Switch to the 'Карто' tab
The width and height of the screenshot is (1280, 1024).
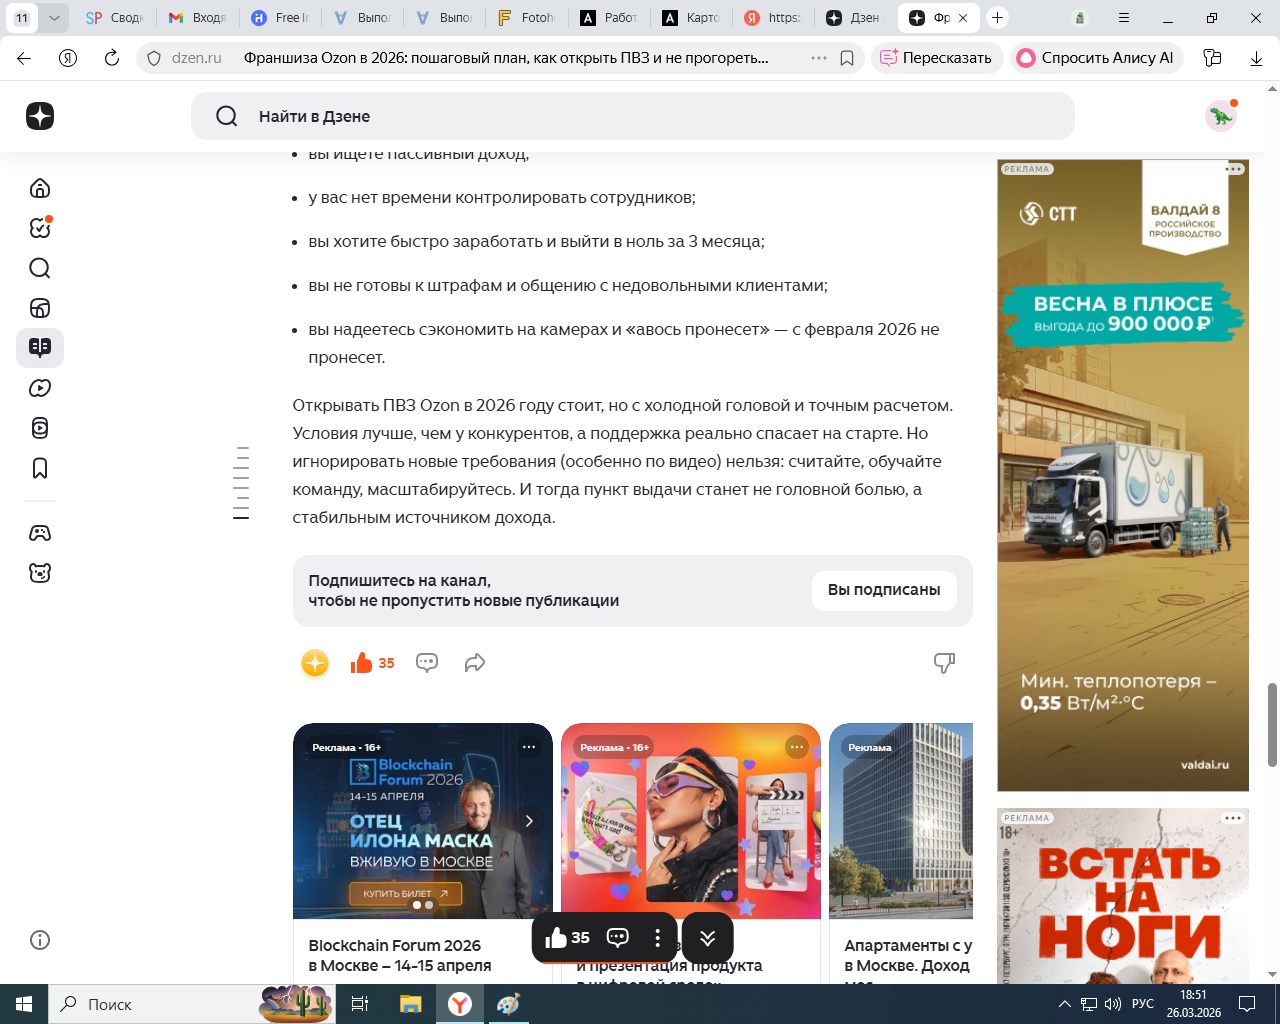click(x=690, y=18)
